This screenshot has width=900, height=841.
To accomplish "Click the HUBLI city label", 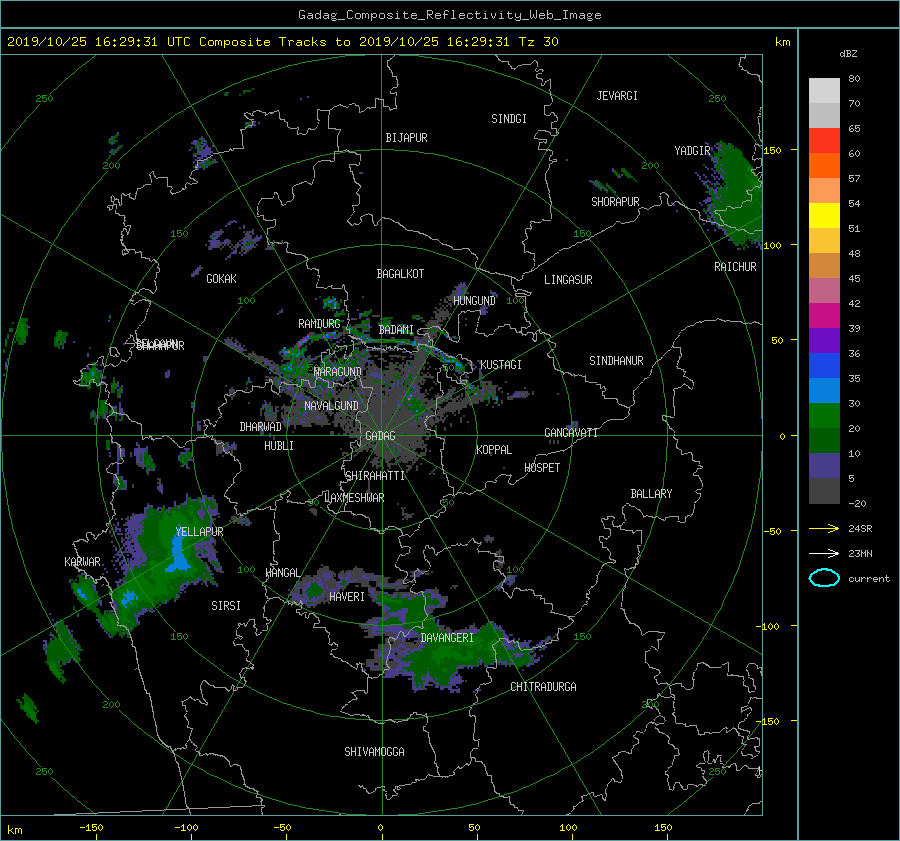I will tap(278, 446).
